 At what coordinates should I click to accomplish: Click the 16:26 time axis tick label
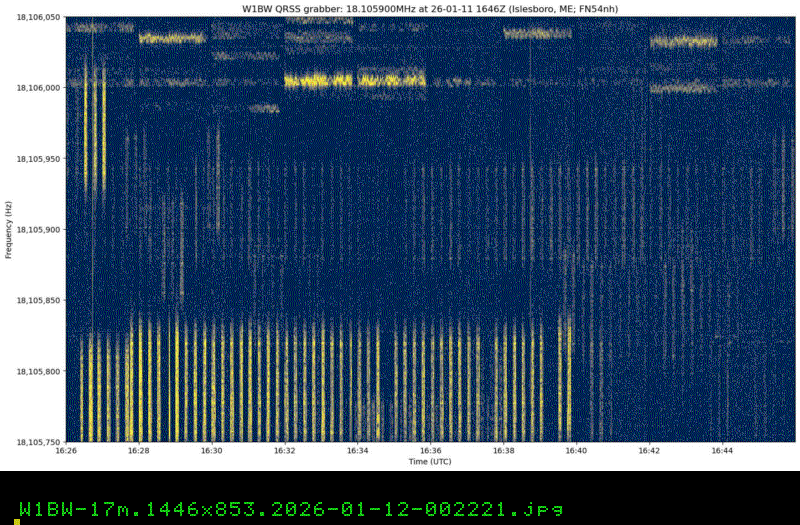pos(66,451)
